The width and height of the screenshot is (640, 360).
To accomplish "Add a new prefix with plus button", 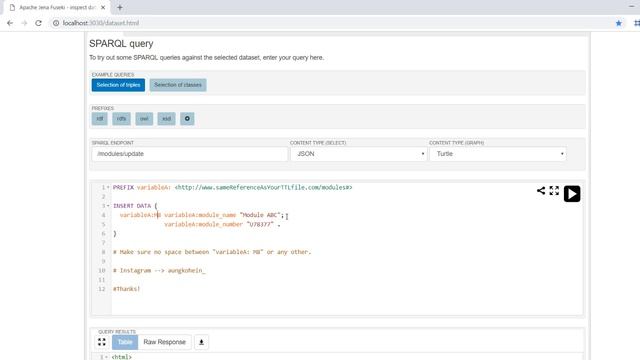I will point(187,119).
